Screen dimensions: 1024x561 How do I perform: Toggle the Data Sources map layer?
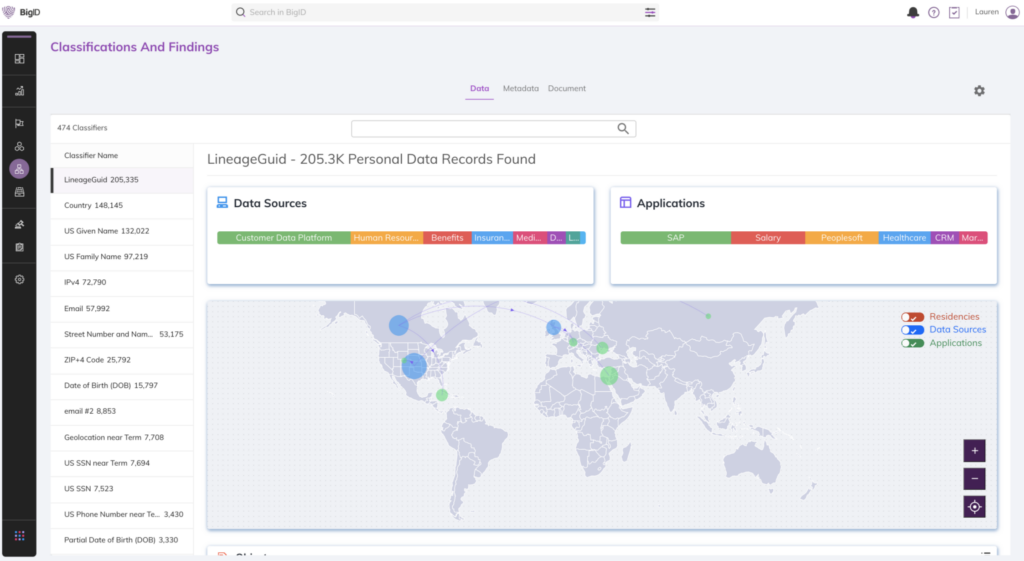(x=911, y=330)
